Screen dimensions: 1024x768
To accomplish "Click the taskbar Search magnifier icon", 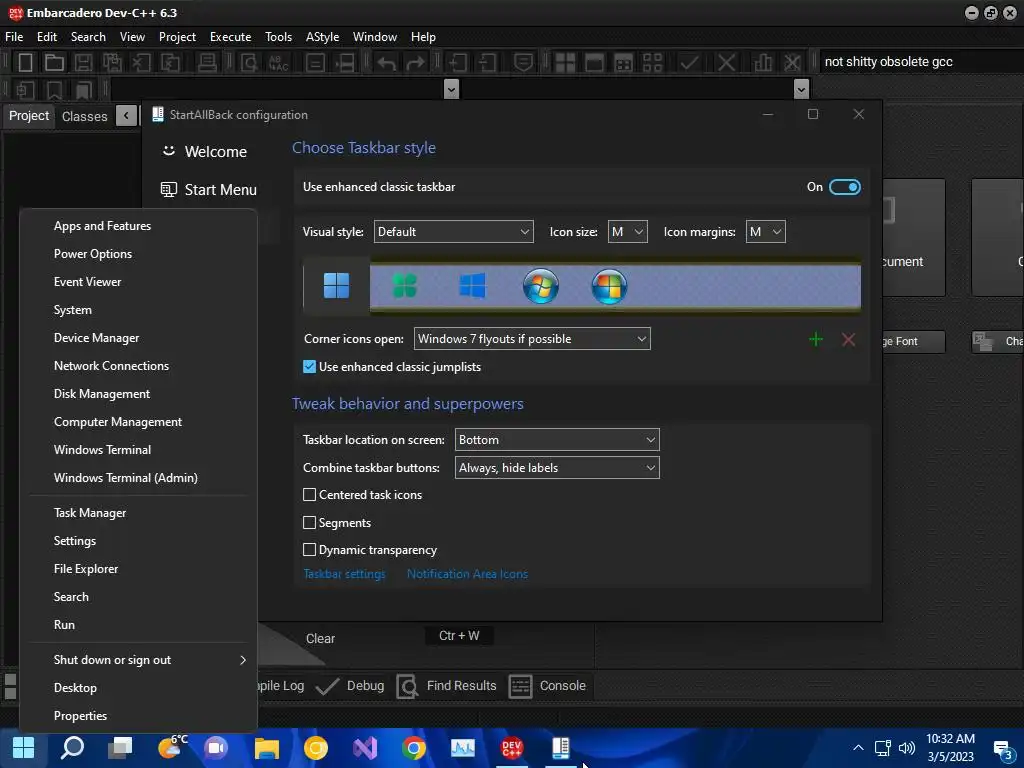I will point(72,748).
